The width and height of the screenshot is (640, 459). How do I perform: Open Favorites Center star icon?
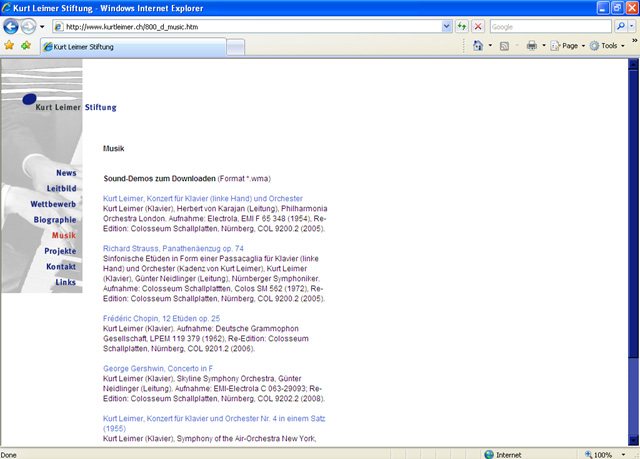click(9, 46)
